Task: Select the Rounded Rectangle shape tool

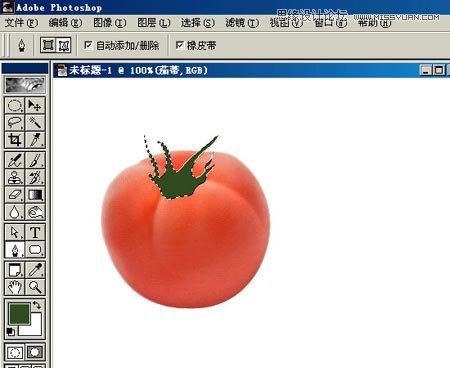Action: [x=35, y=249]
